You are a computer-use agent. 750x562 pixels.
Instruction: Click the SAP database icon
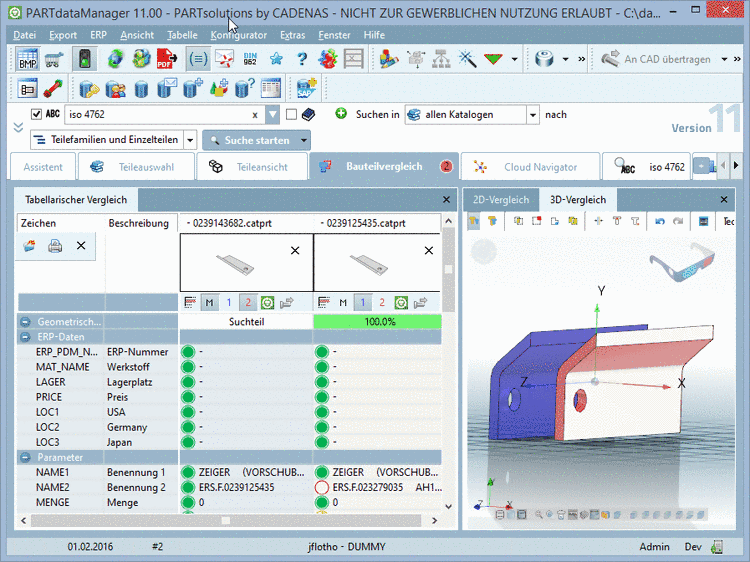point(306,88)
